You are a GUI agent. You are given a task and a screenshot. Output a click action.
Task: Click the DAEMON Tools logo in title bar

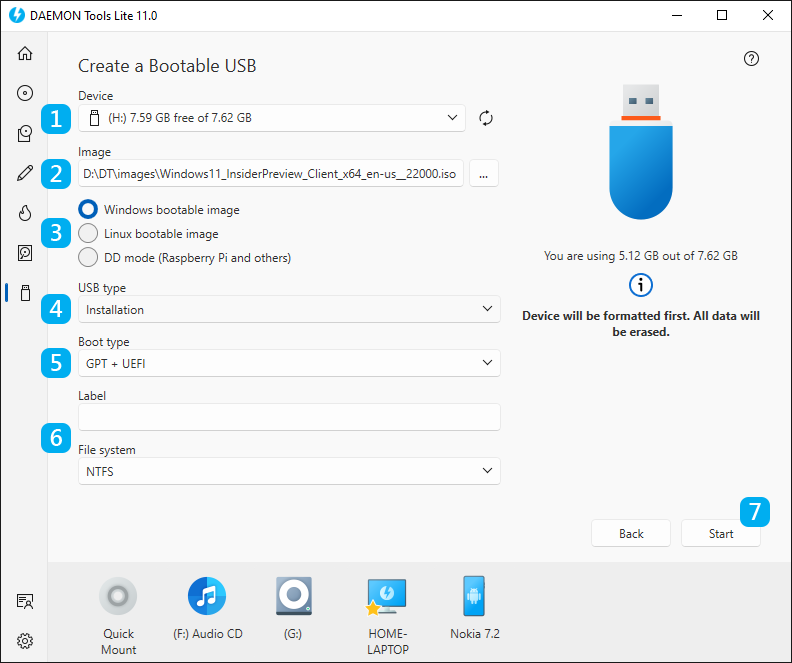[17, 15]
